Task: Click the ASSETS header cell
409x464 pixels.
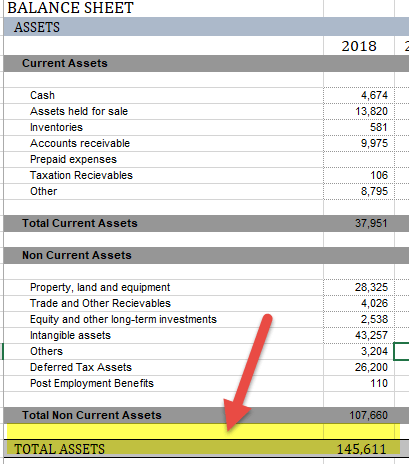Action: point(37,27)
